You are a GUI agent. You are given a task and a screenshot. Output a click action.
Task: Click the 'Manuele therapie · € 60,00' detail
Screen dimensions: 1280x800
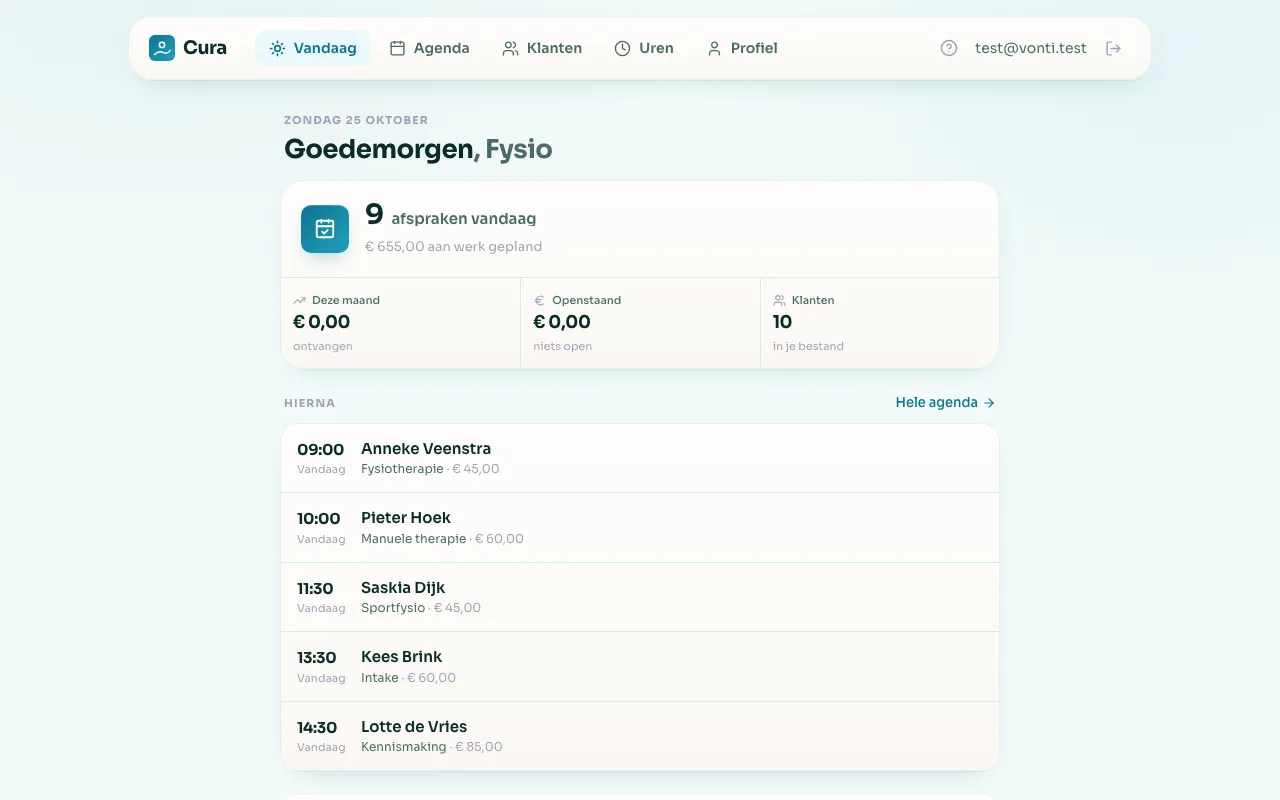point(442,539)
